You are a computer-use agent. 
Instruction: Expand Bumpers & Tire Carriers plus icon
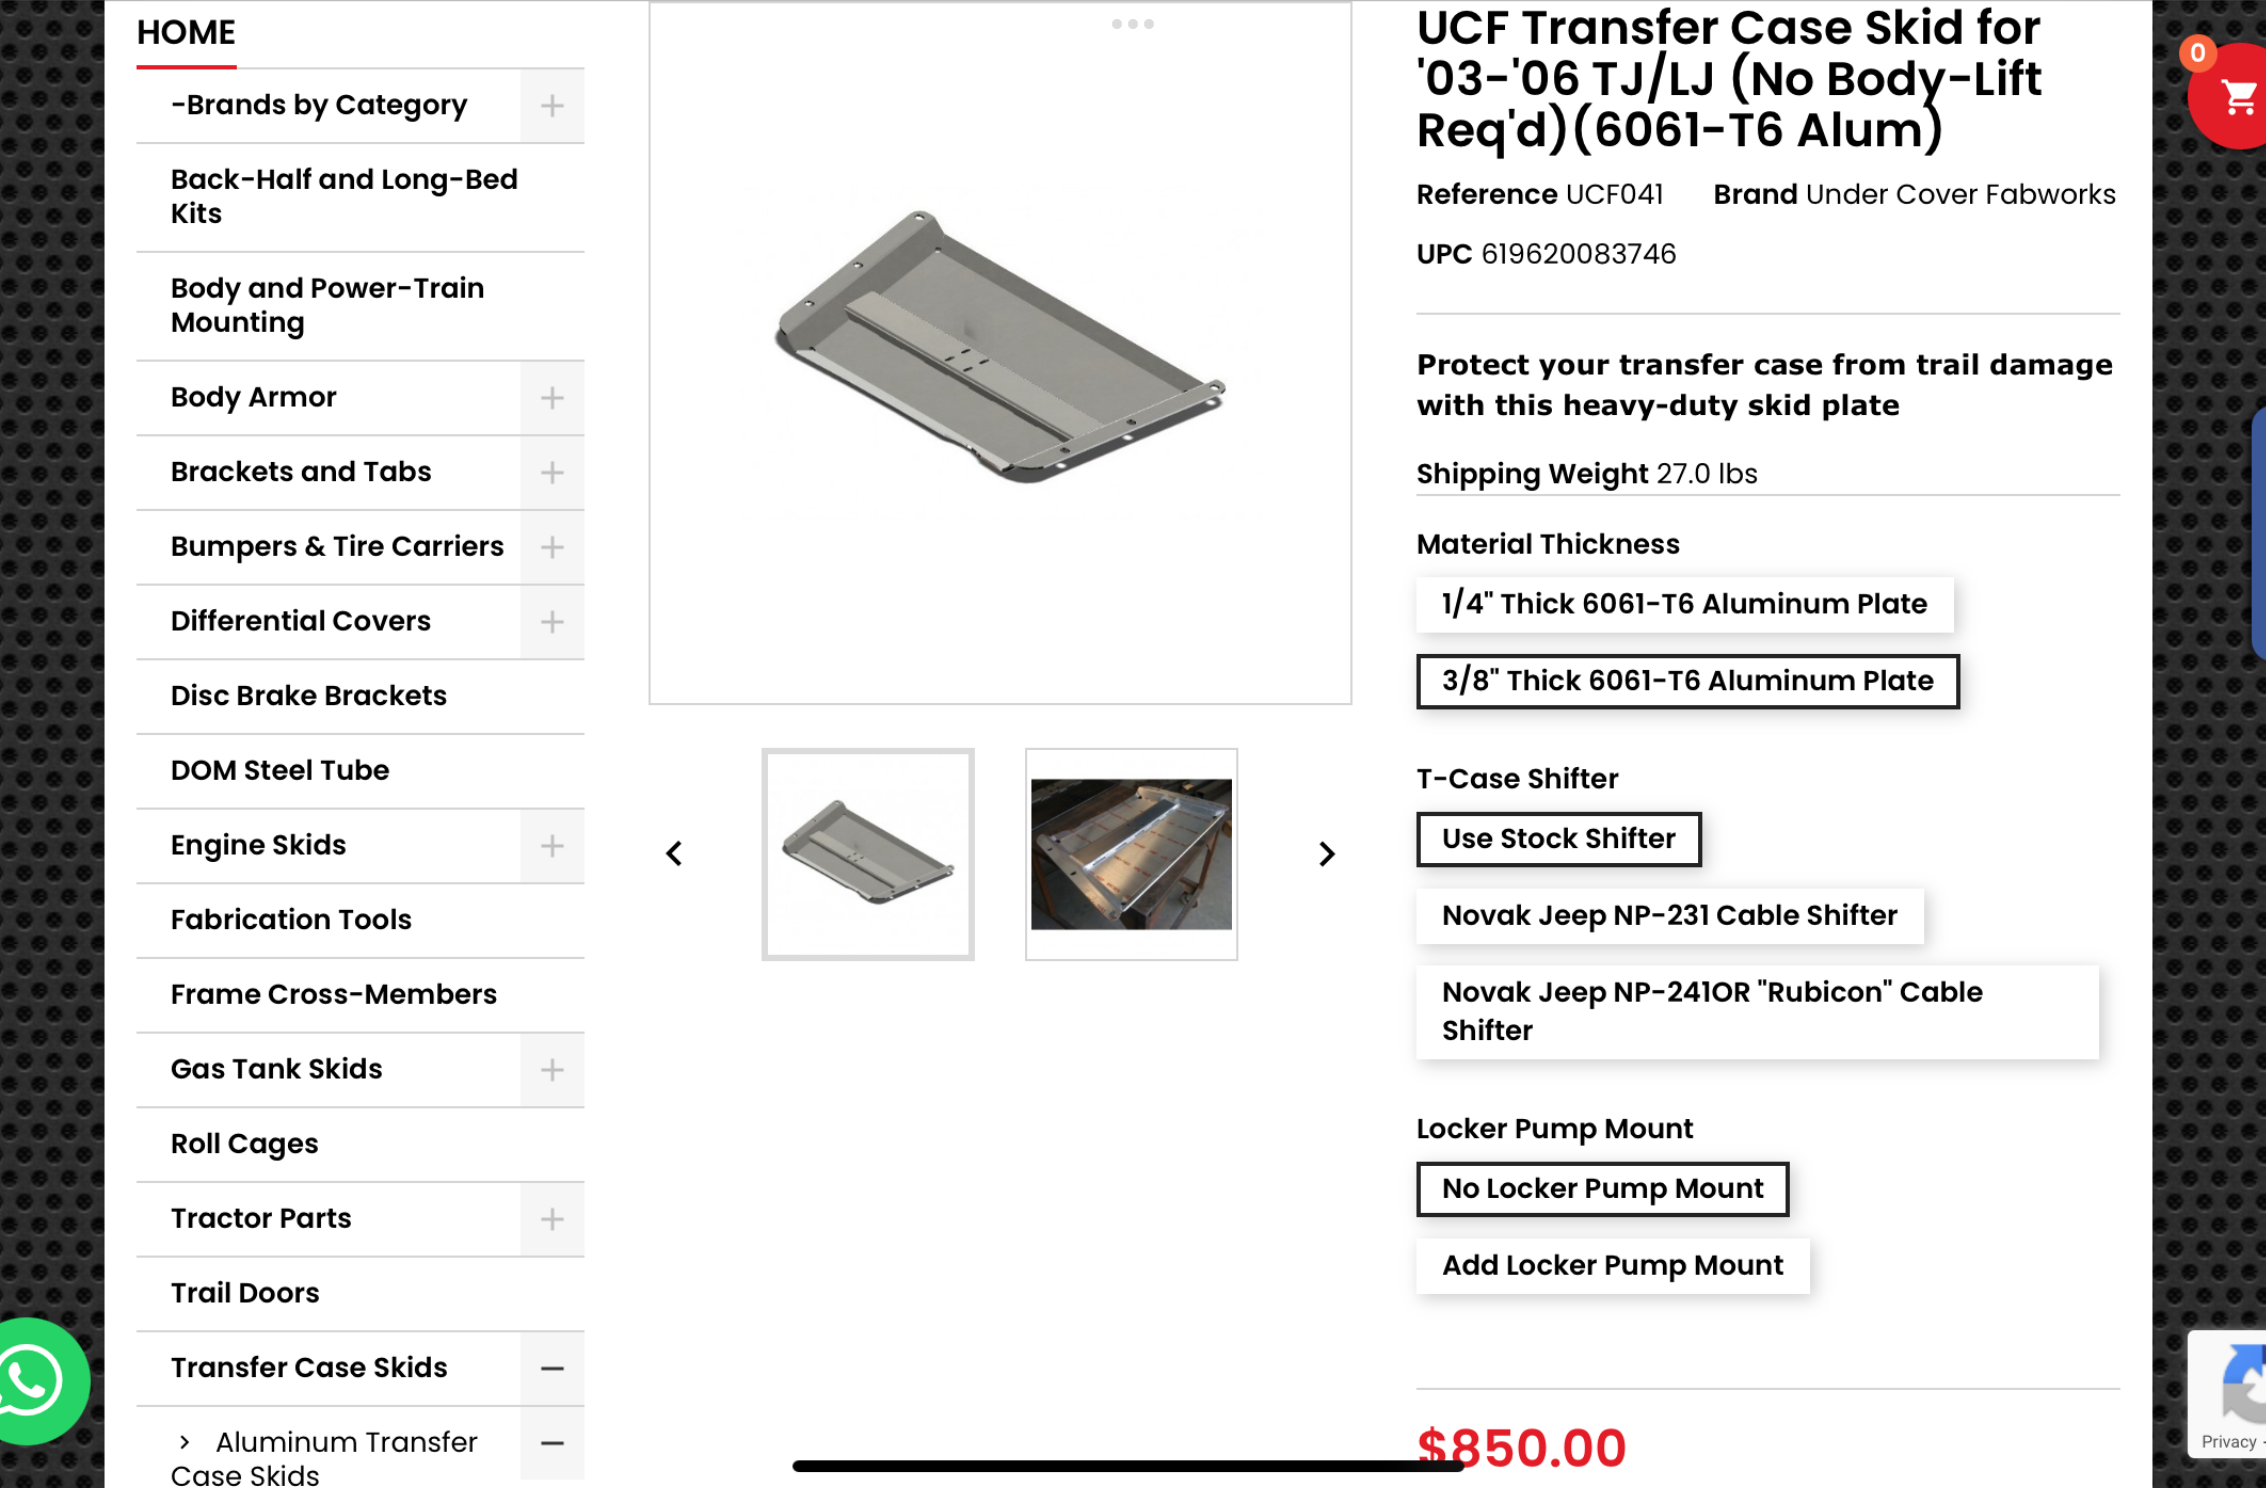552,547
